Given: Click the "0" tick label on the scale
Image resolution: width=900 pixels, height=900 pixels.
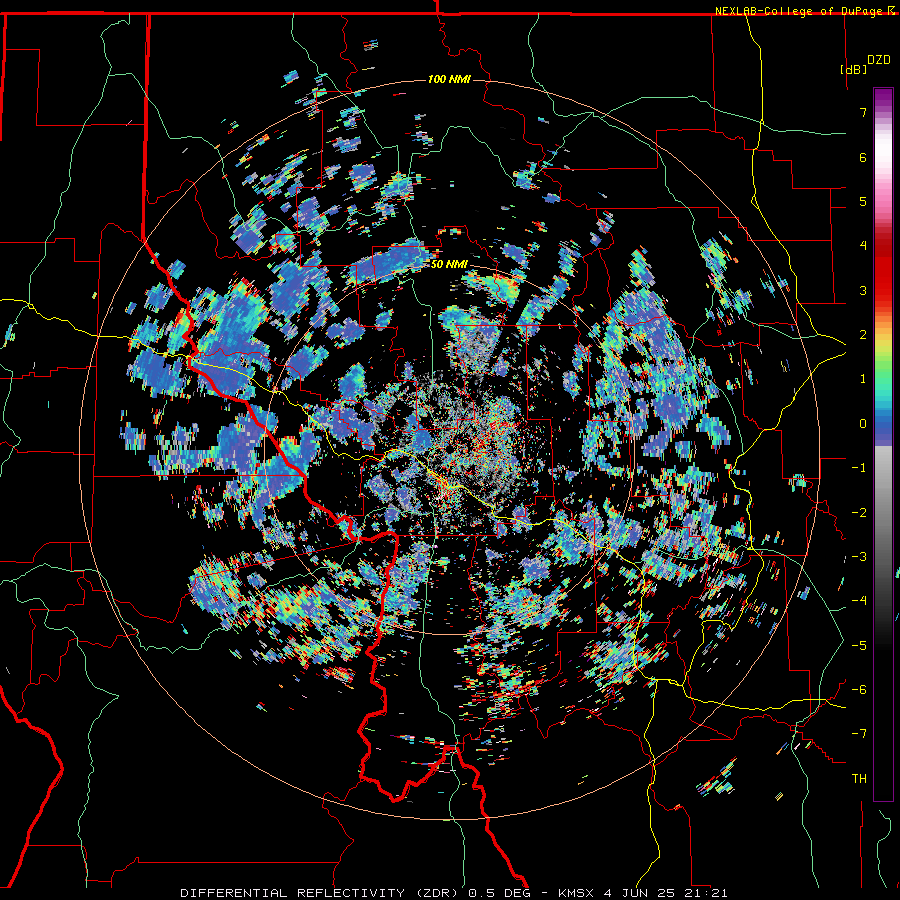Looking at the screenshot, I should [x=863, y=424].
